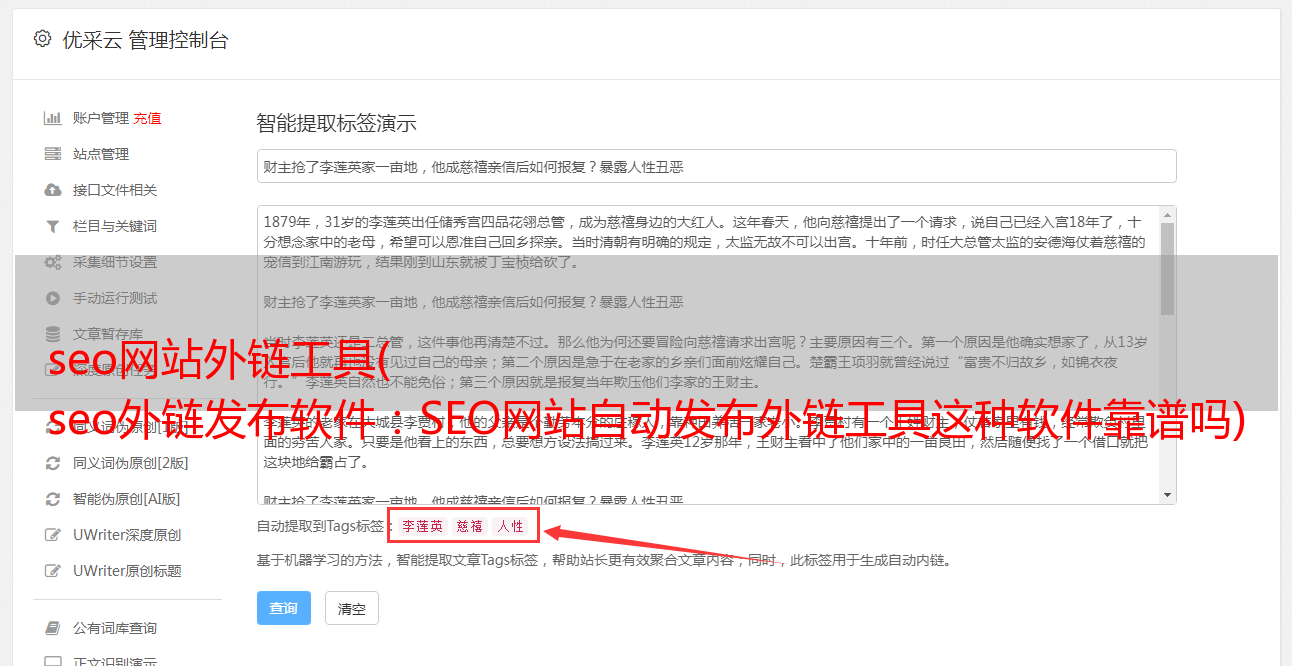Screen dimensions: 1292x666
Task: Click the red 充值 link
Action: tap(147, 118)
